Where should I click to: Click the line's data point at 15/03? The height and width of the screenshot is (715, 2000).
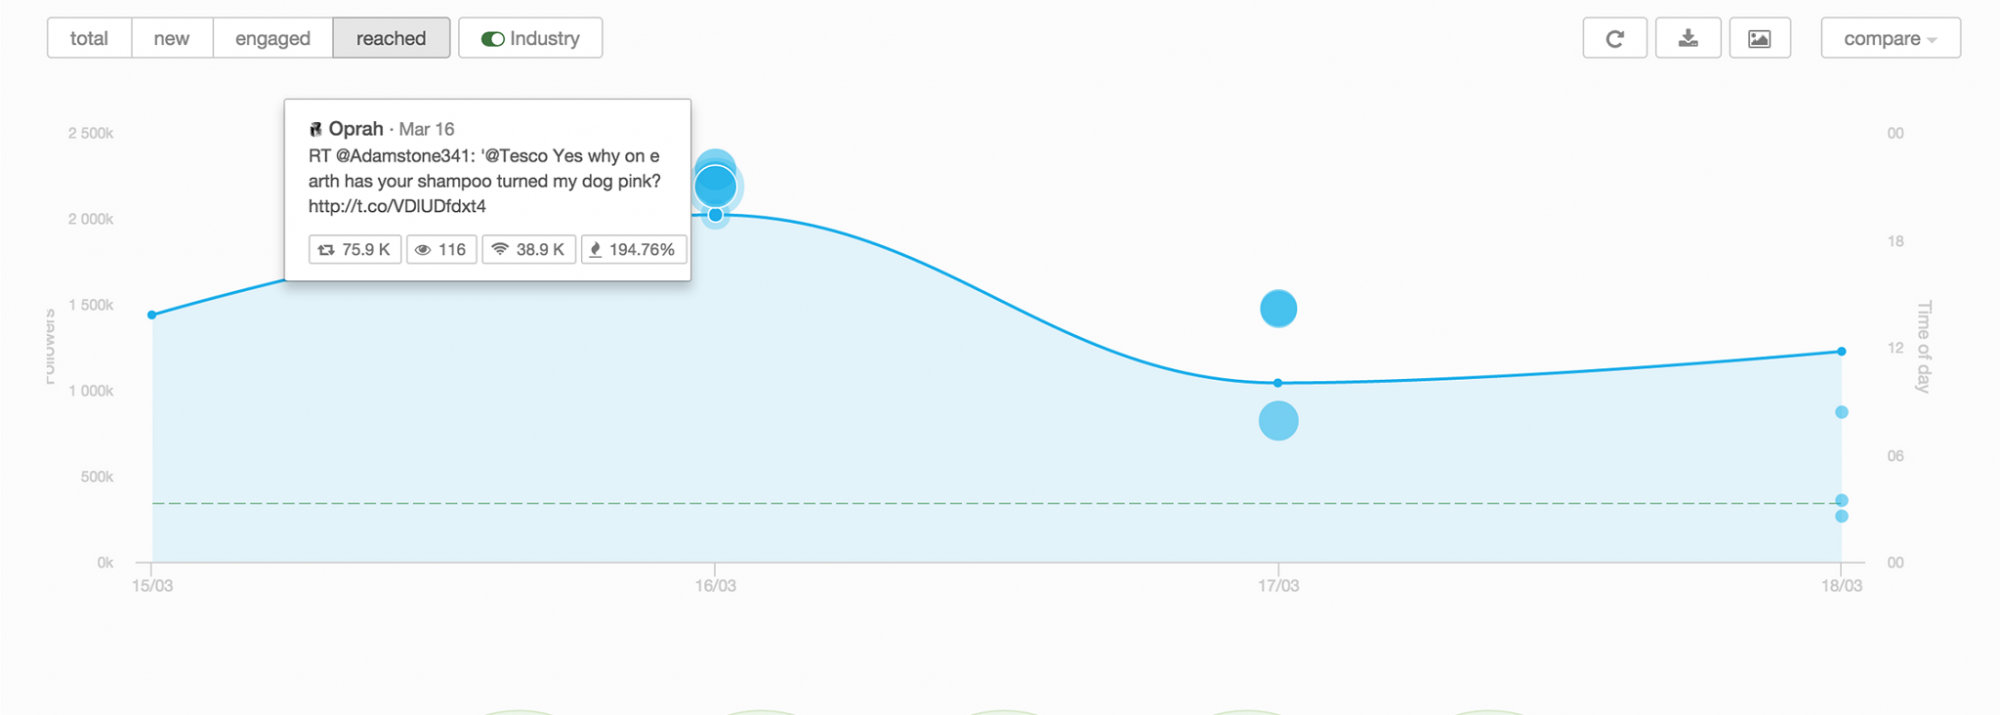152,315
